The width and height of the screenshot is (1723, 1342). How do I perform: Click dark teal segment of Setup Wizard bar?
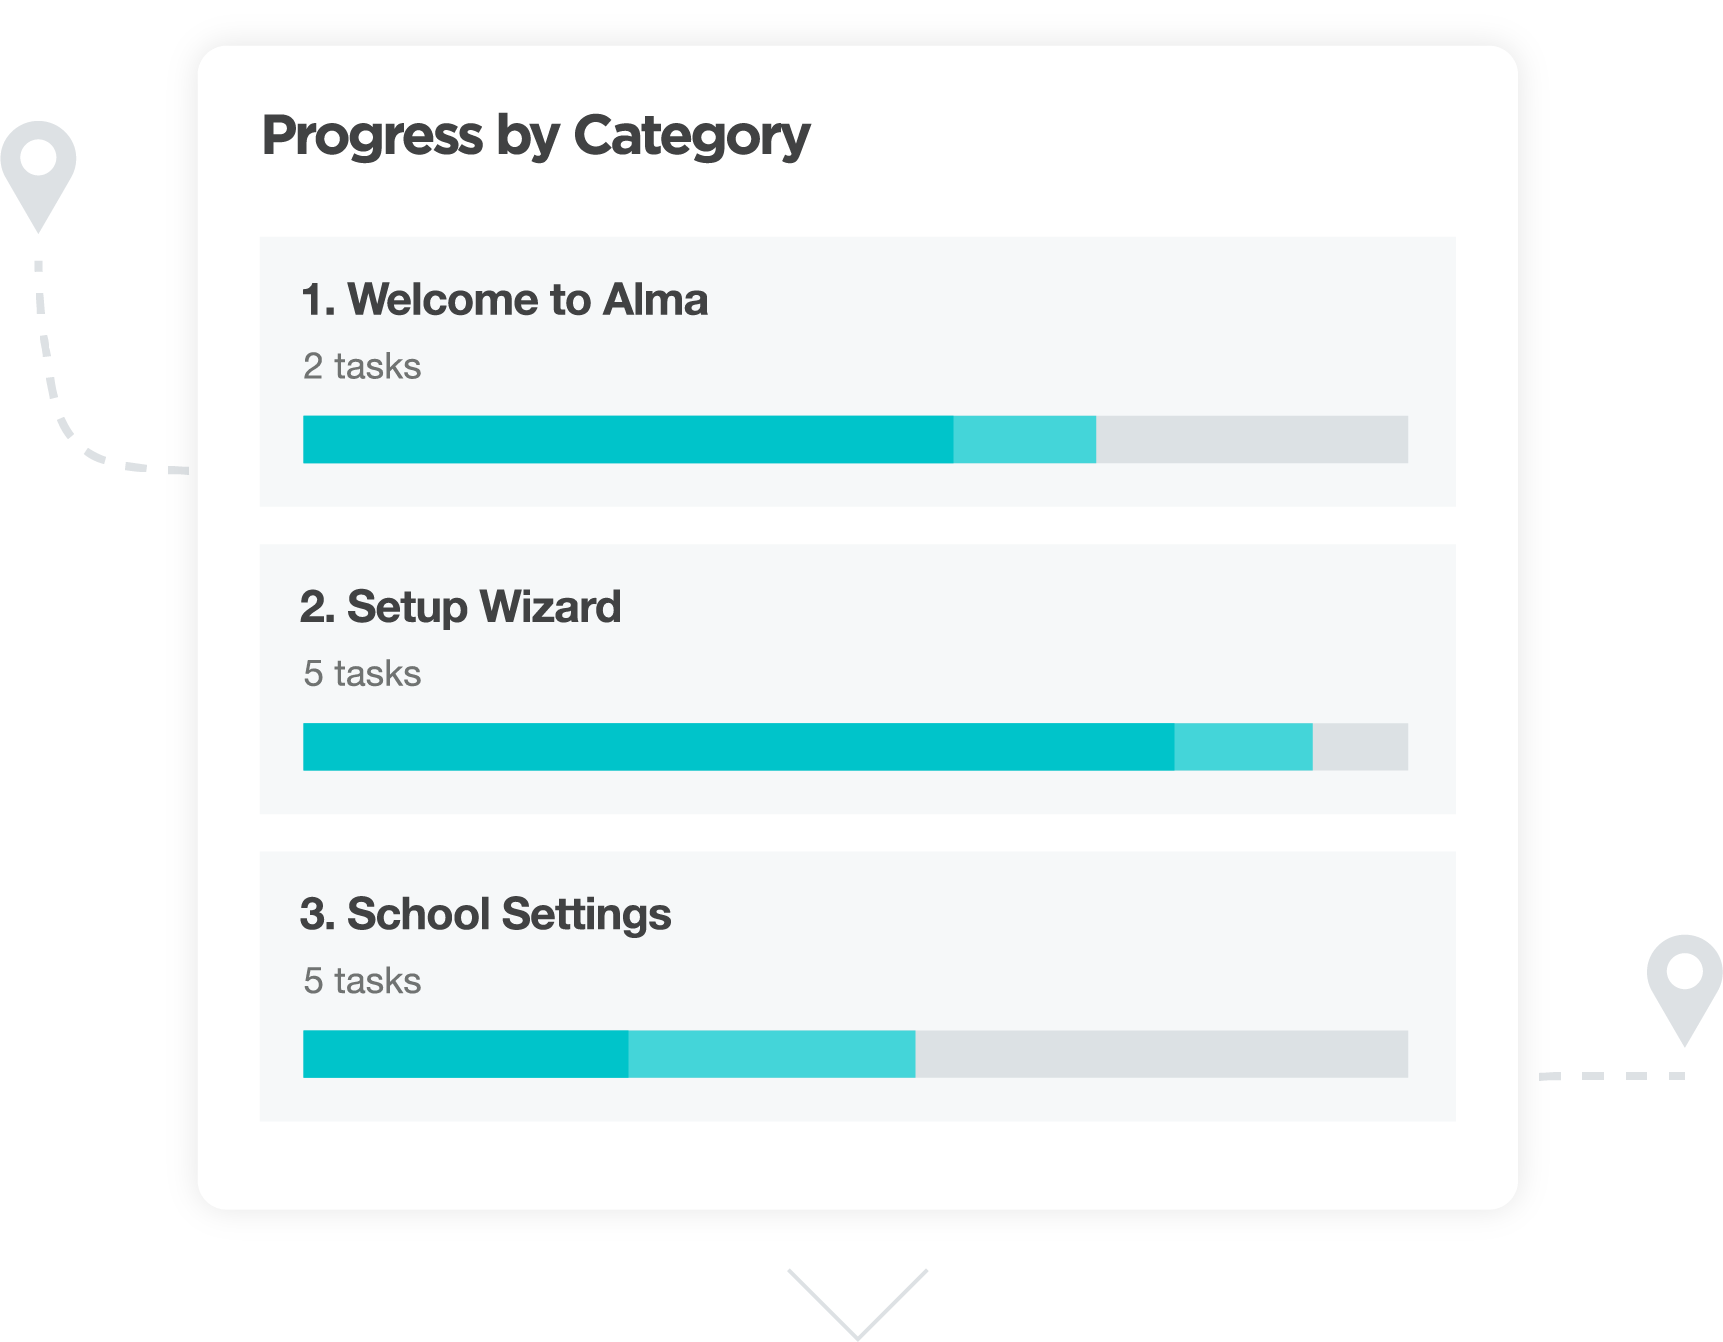pos(738,746)
